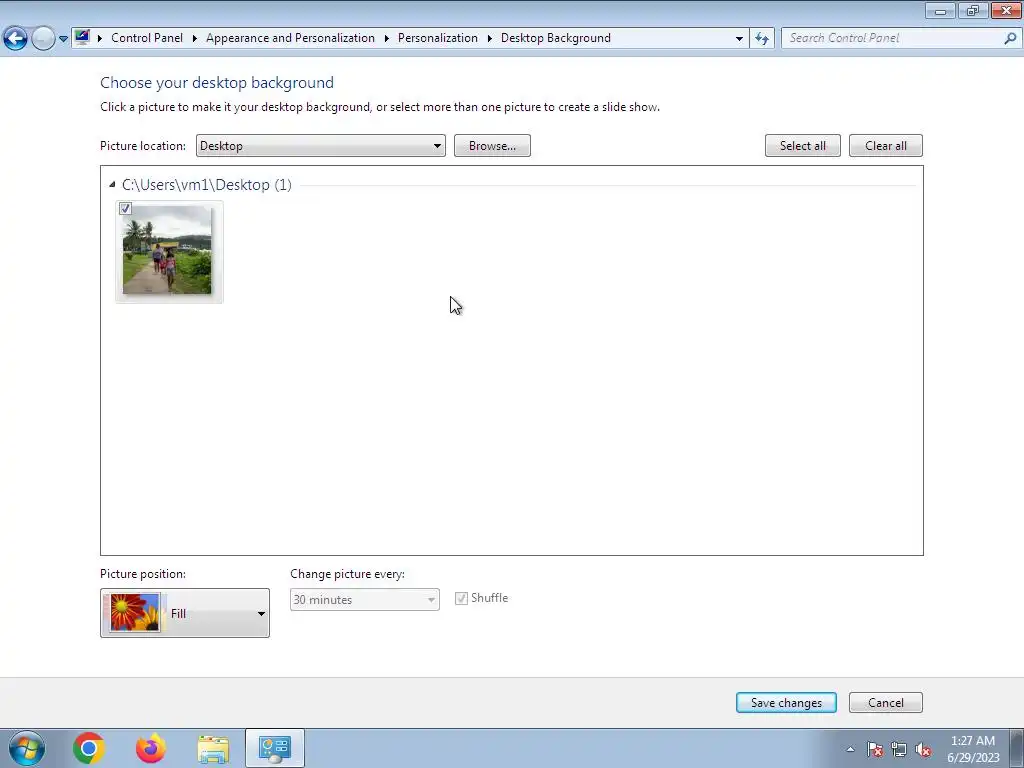Launch Firefox from taskbar
1024x768 pixels.
point(151,748)
